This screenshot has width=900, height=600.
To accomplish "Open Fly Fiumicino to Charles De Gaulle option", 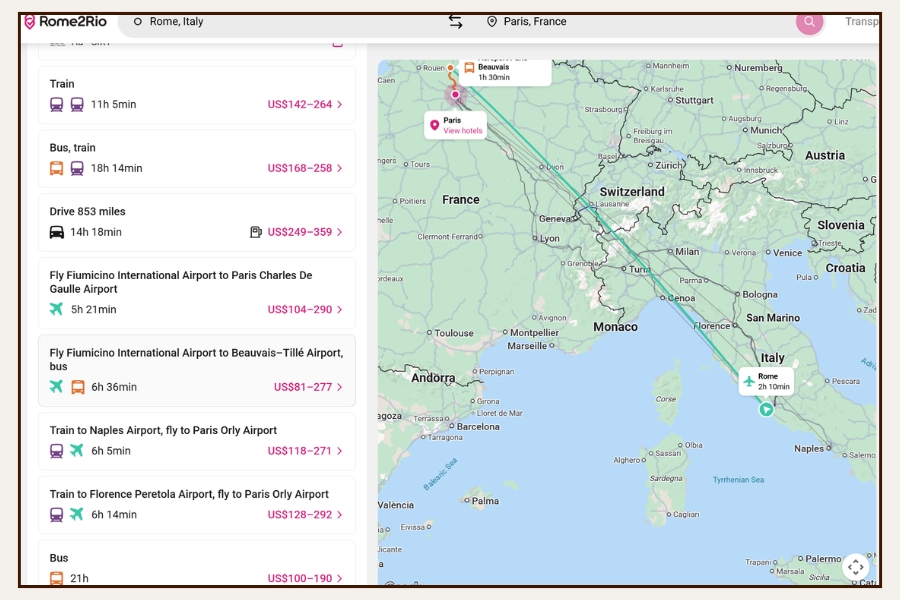I will pyautogui.click(x=197, y=293).
